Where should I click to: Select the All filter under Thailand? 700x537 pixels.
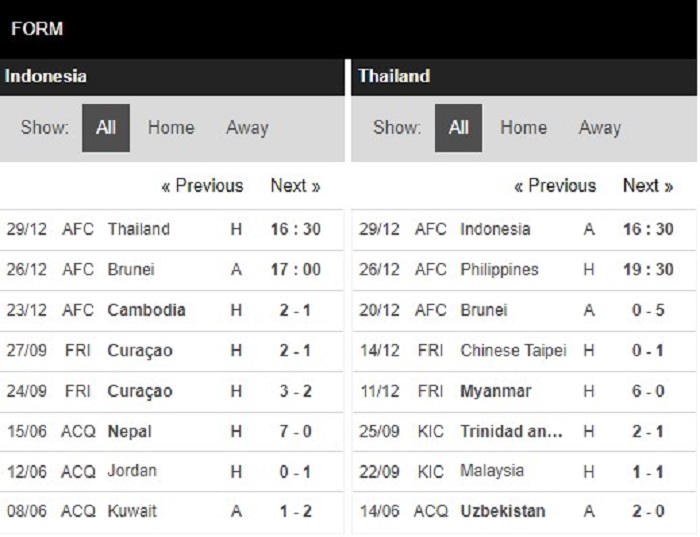coord(458,128)
